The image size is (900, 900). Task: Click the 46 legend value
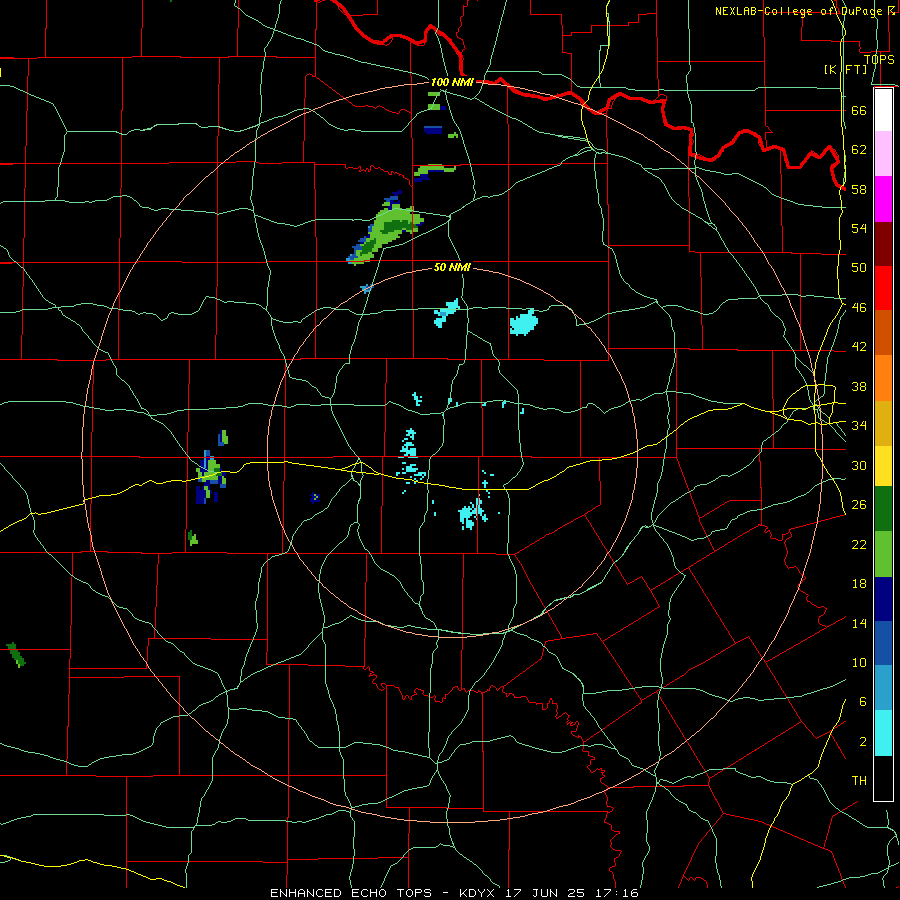click(859, 308)
